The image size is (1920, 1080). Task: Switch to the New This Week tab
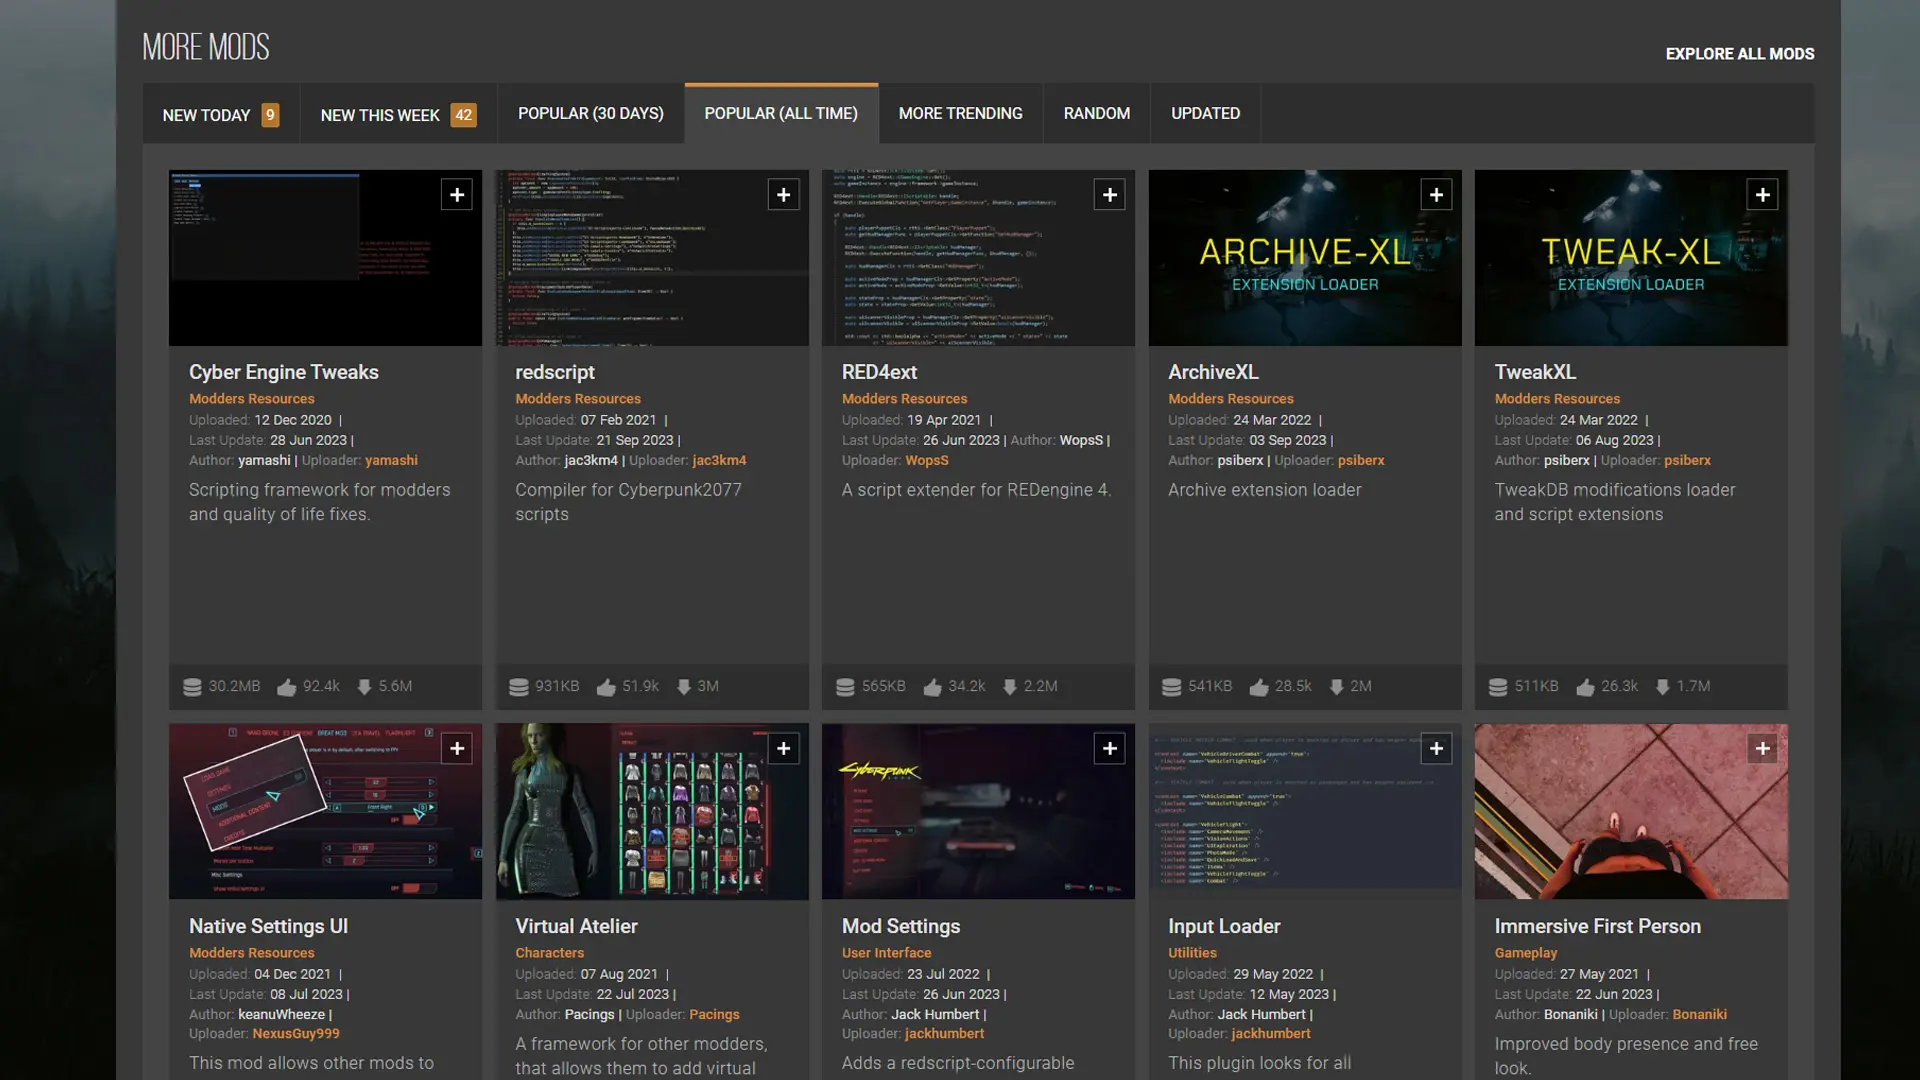(380, 114)
